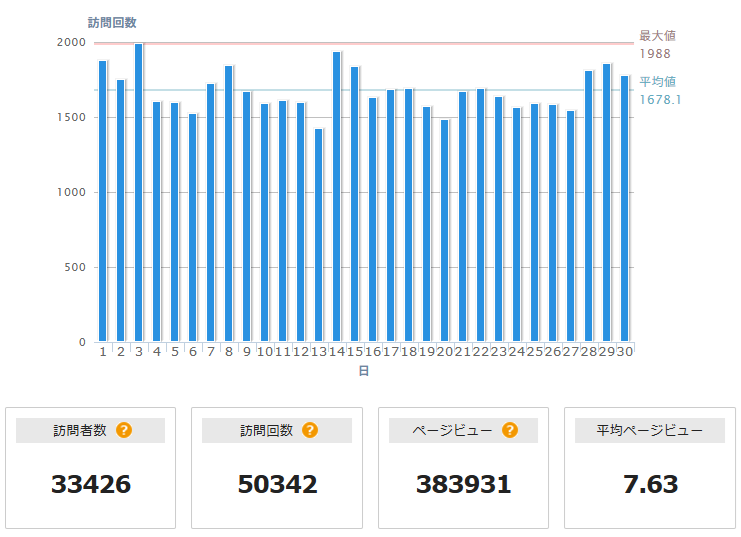Click the 日 x-axis title
The width and height of the screenshot is (741, 537).
point(363,371)
